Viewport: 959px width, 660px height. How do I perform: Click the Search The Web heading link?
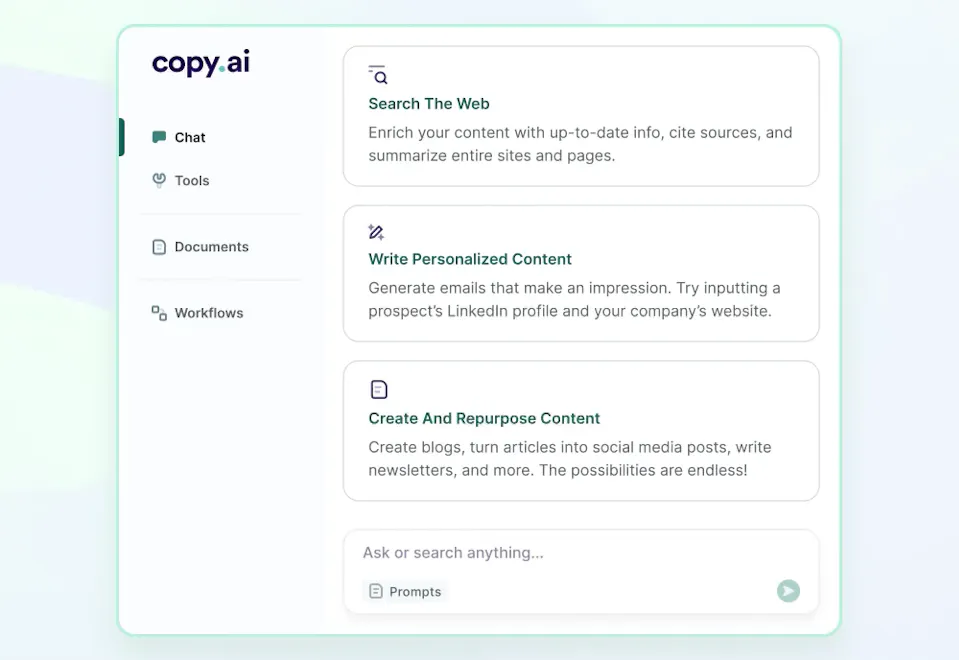[428, 103]
